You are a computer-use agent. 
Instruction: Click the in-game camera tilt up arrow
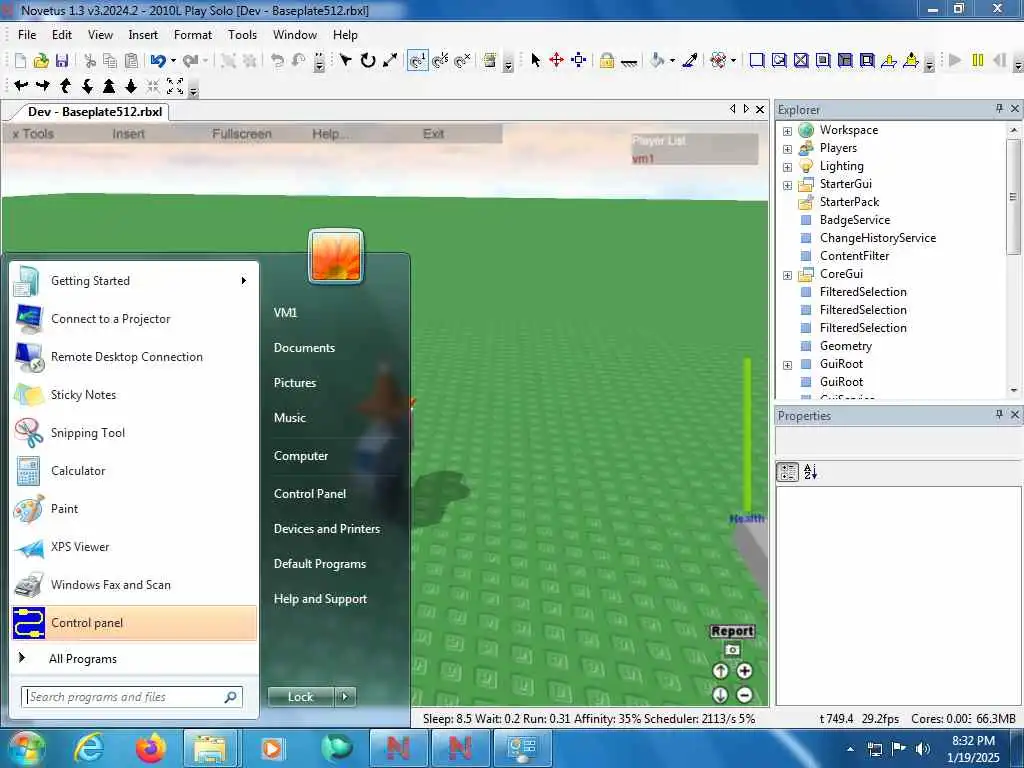tap(720, 671)
